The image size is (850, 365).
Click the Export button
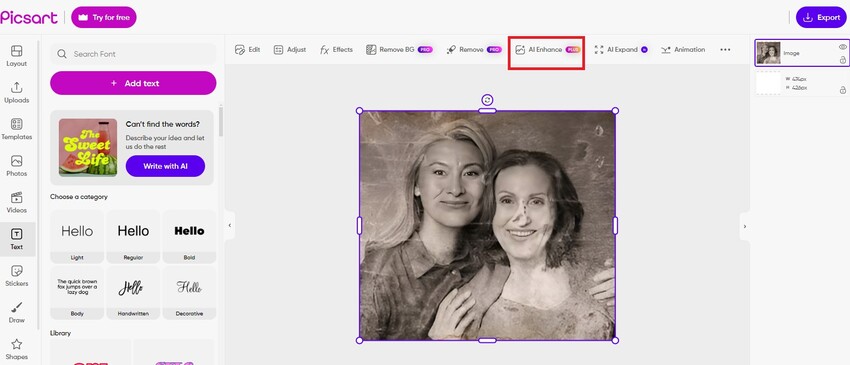821,17
